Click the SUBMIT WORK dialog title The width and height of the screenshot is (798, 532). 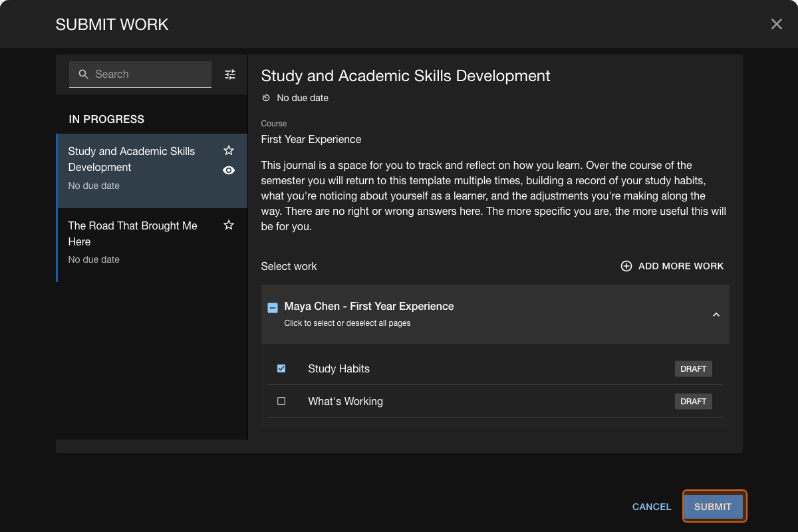112,24
